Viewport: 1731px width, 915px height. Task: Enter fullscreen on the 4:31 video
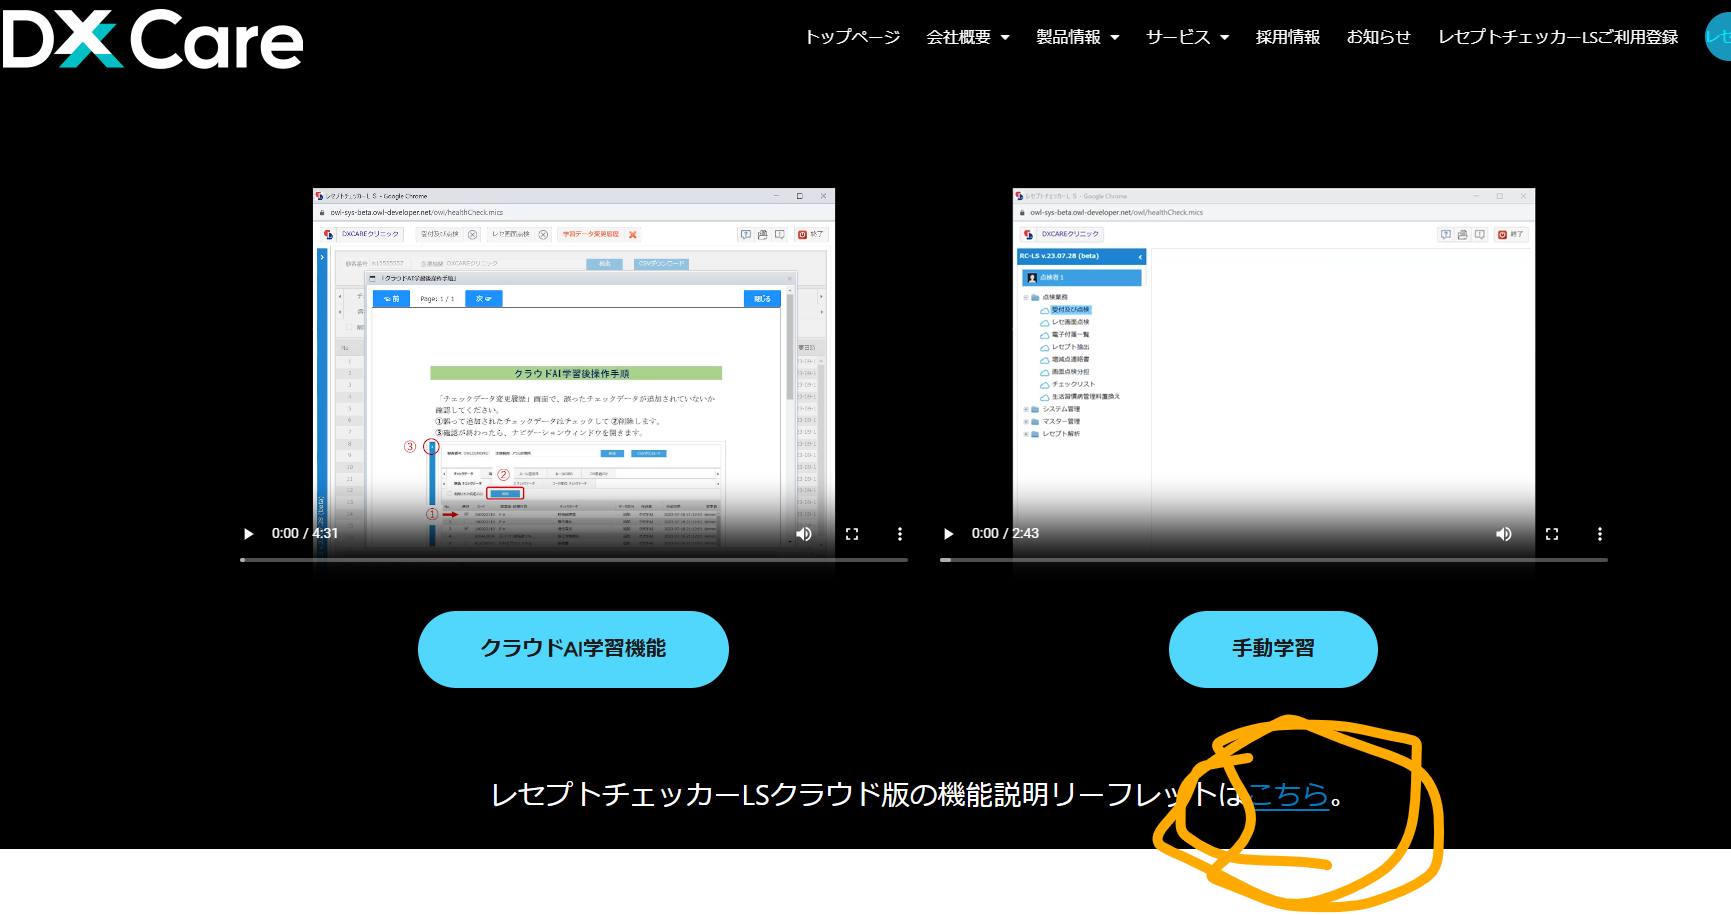pos(852,534)
